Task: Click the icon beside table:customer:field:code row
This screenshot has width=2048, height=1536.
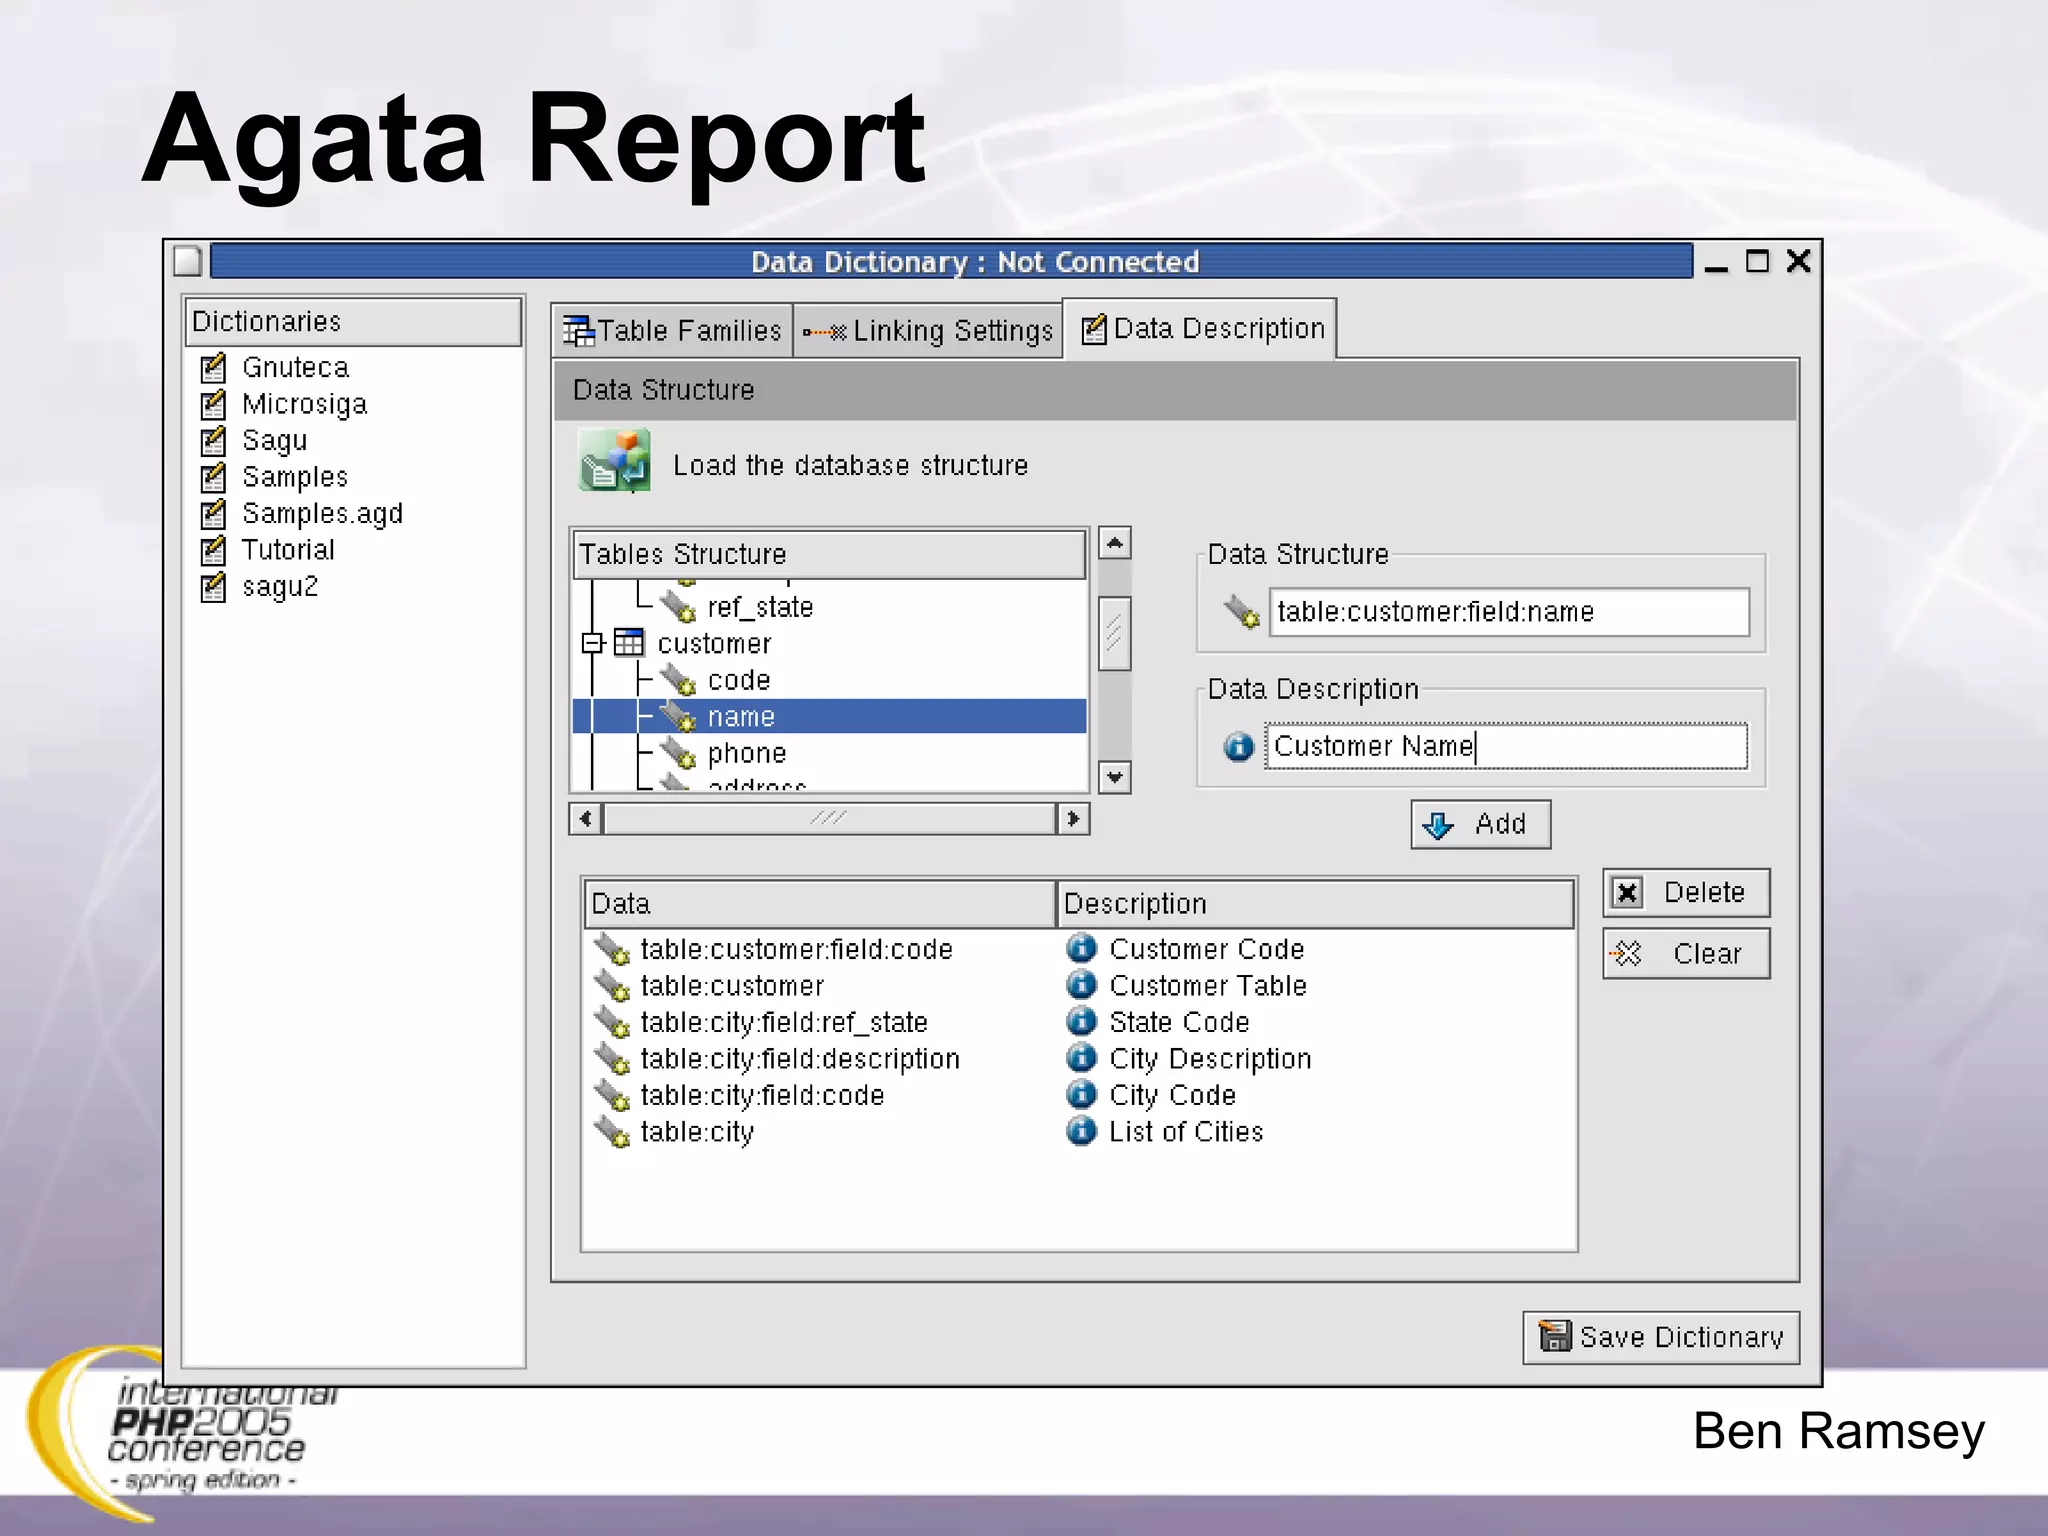Action: point(611,949)
